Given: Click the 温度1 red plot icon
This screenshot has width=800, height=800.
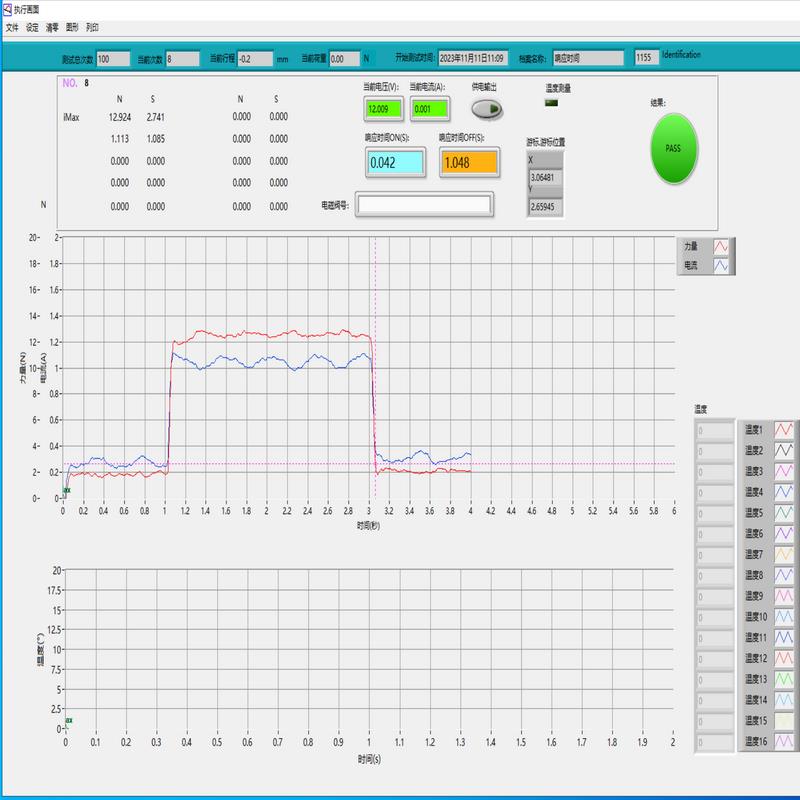Looking at the screenshot, I should [x=784, y=430].
